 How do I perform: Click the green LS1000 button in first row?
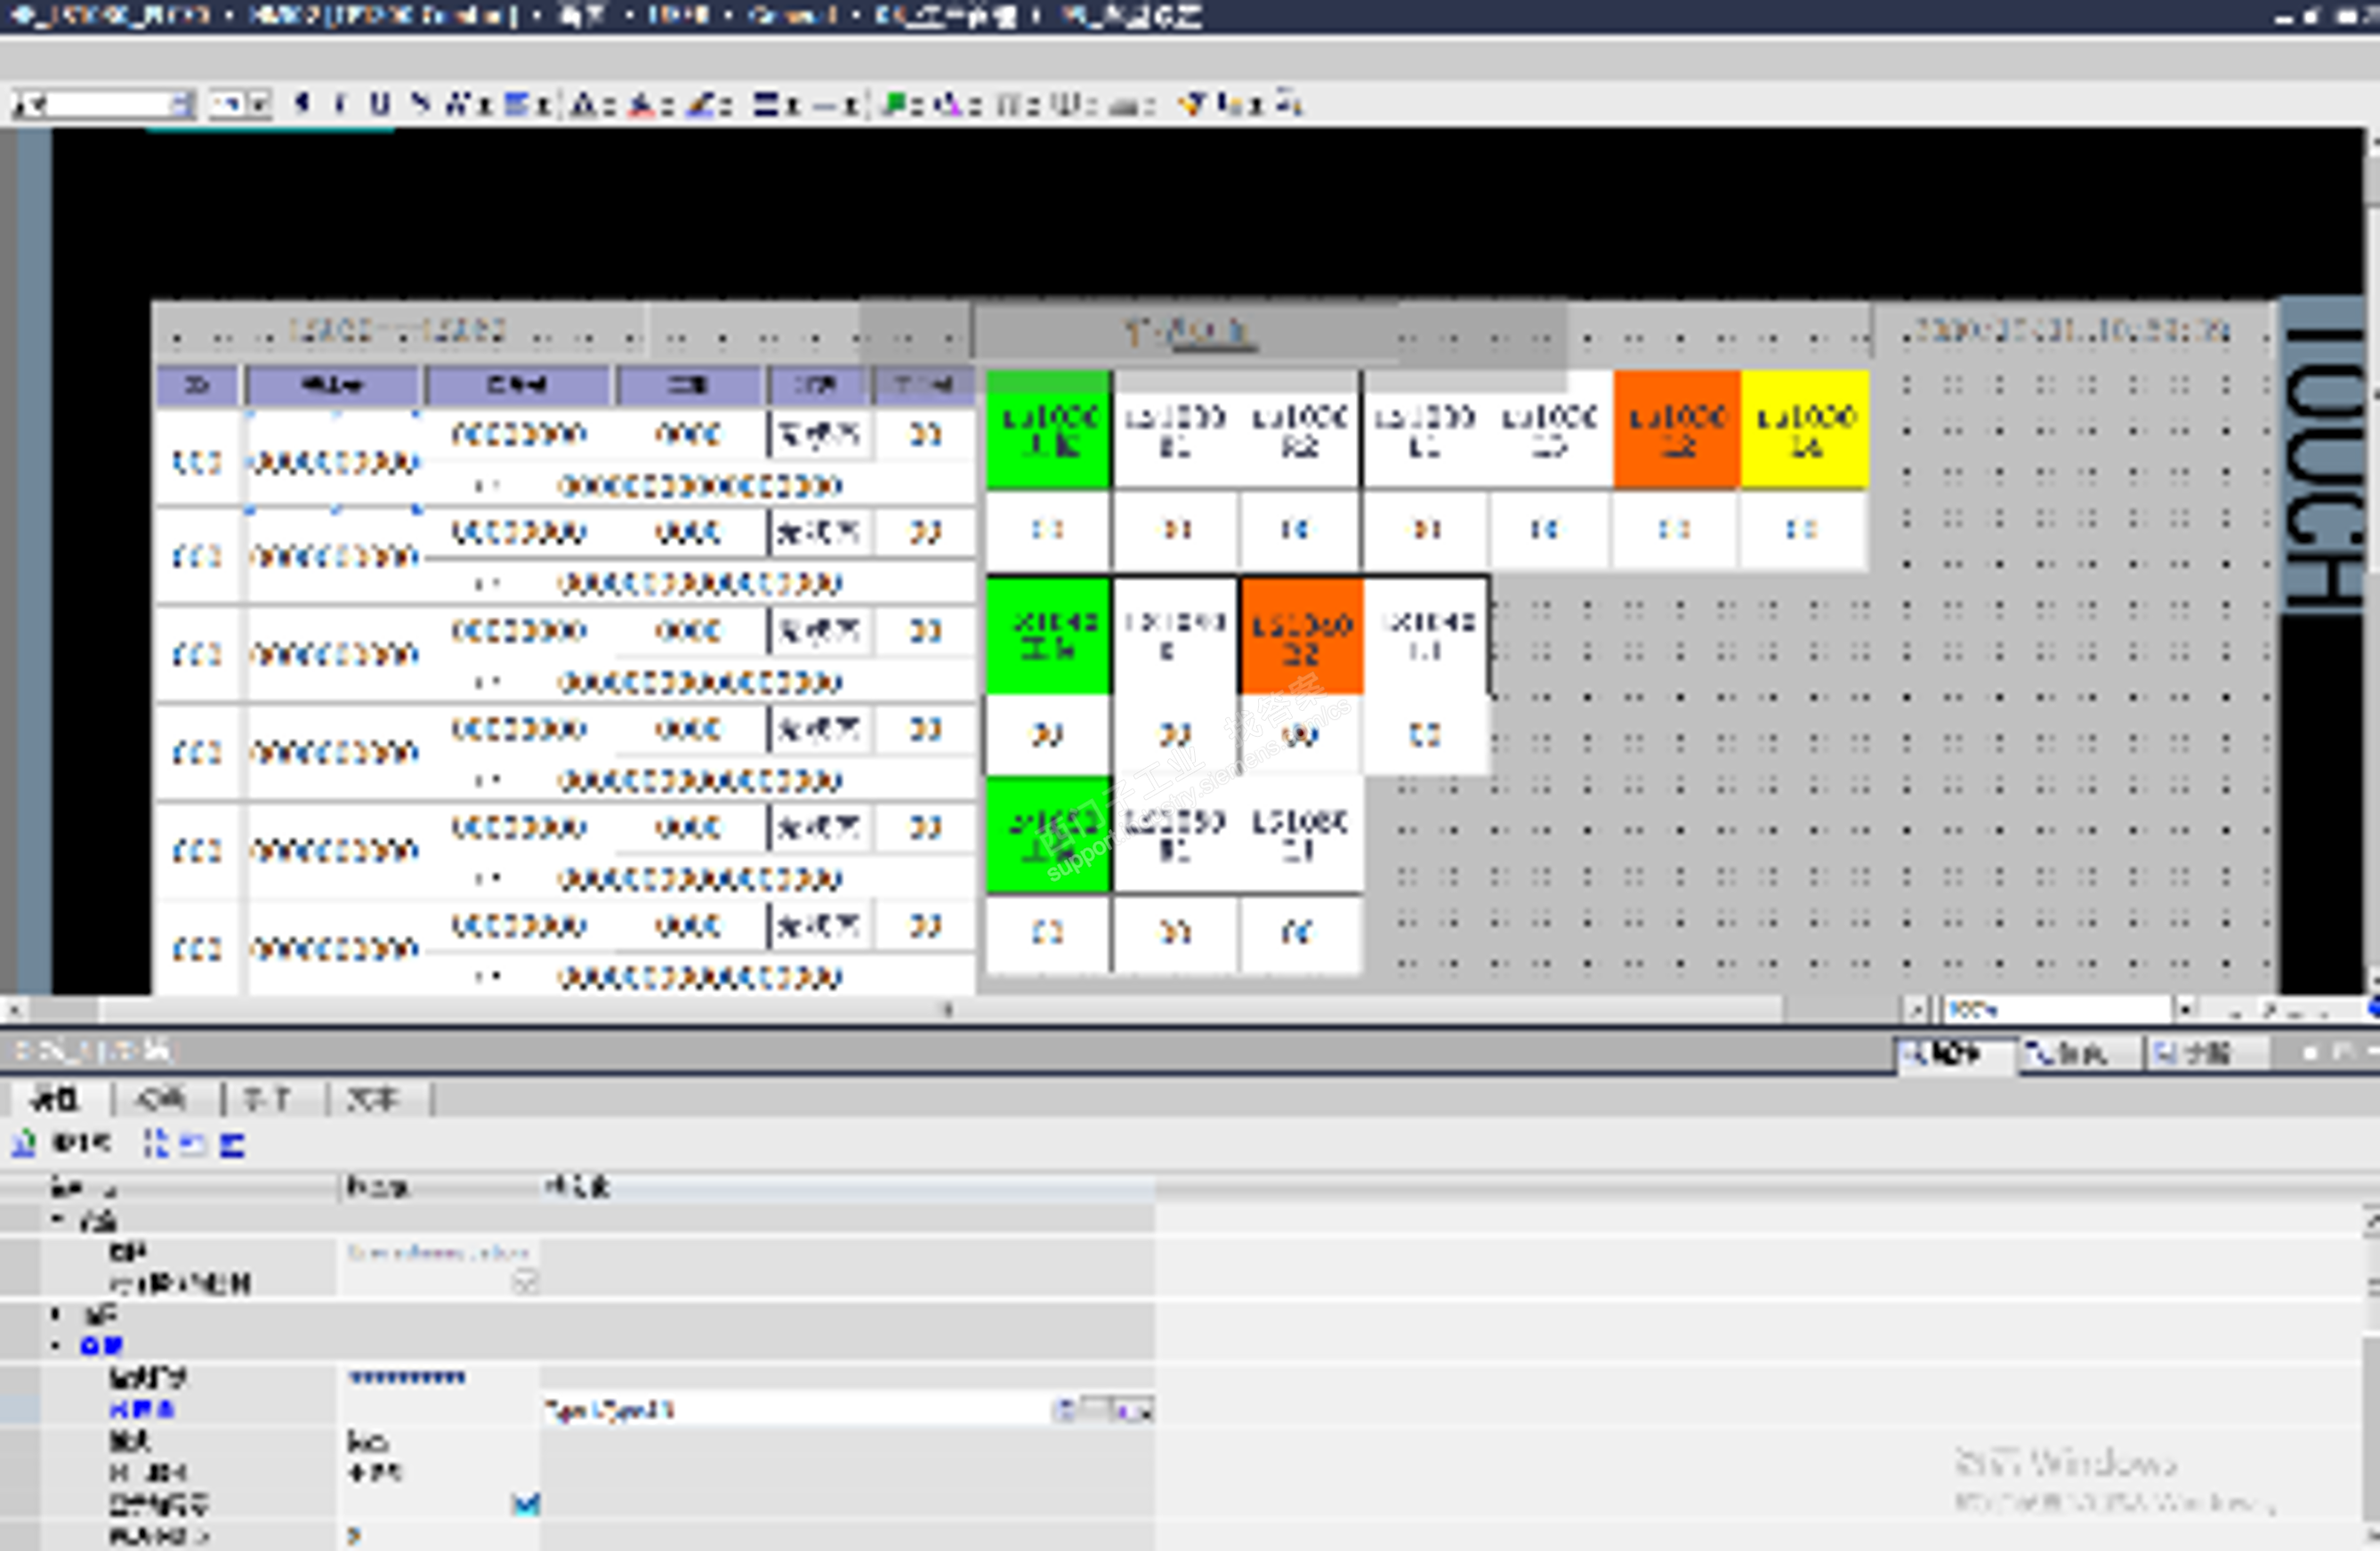1048,431
